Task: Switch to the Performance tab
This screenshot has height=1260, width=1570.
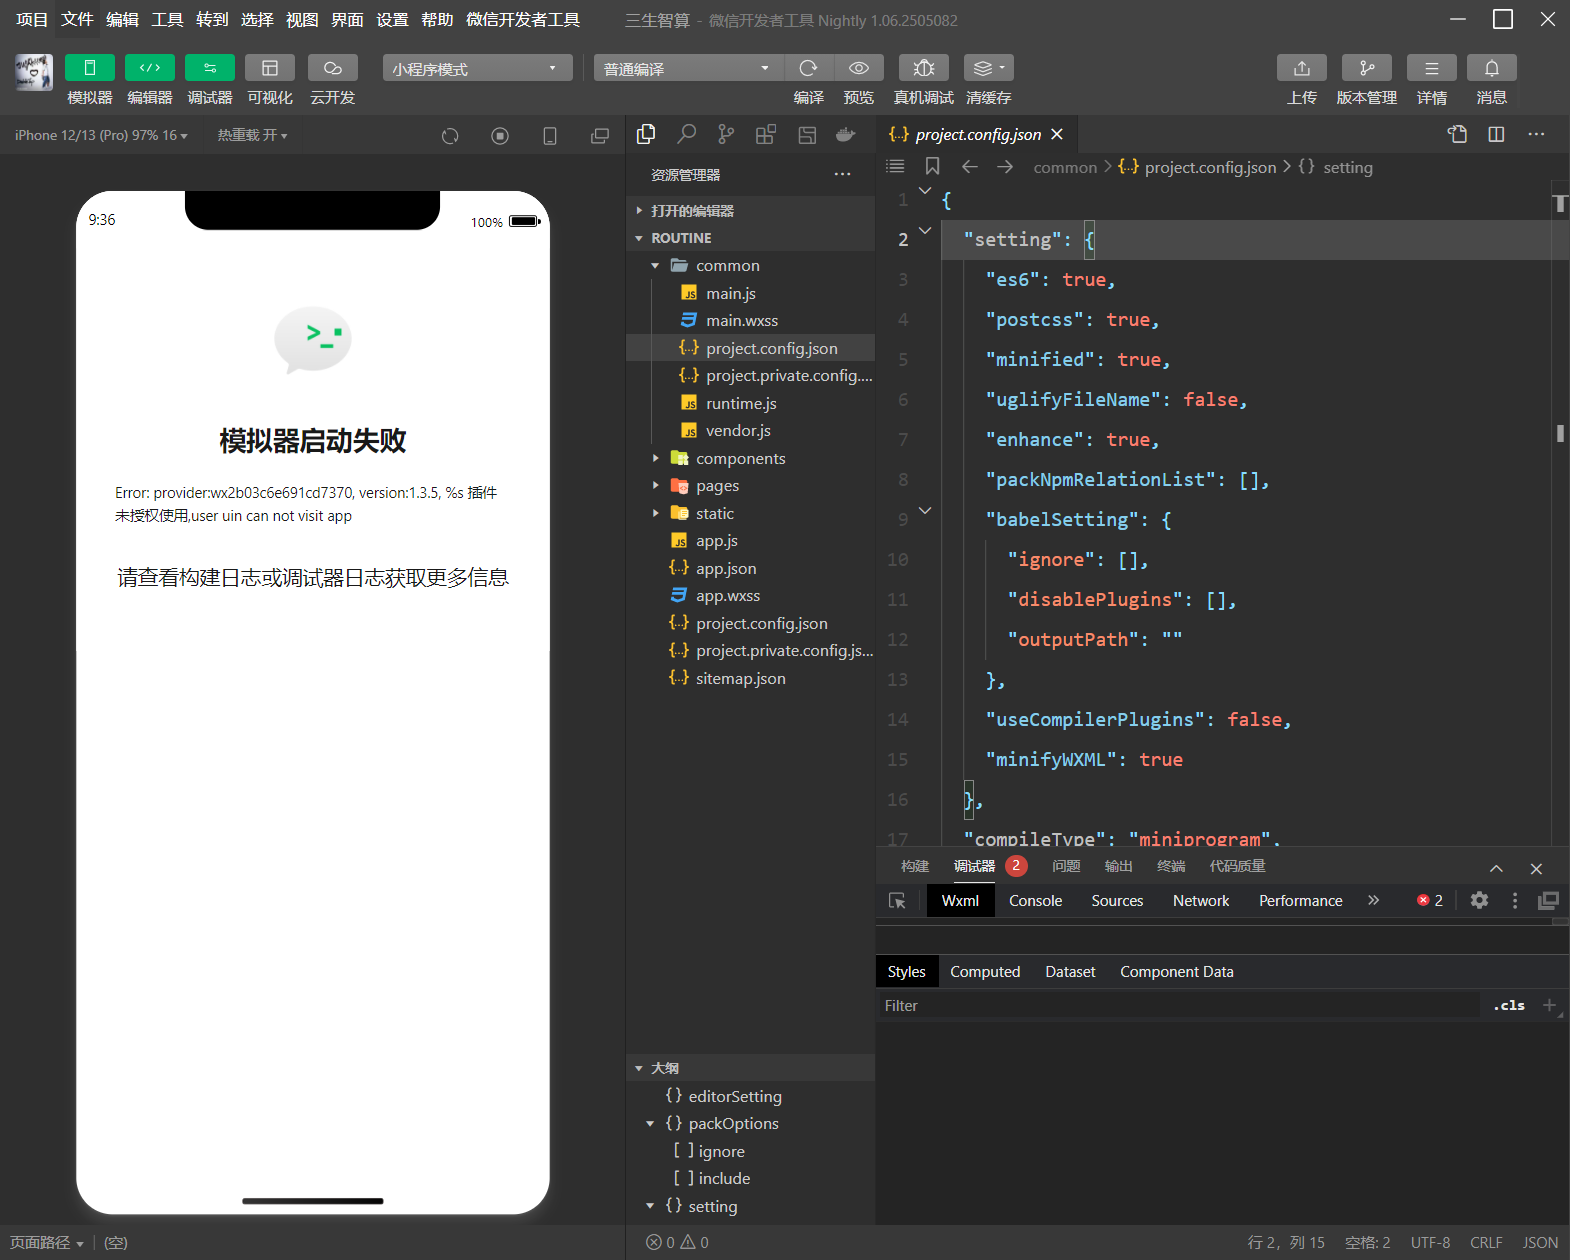Action: pos(1300,901)
